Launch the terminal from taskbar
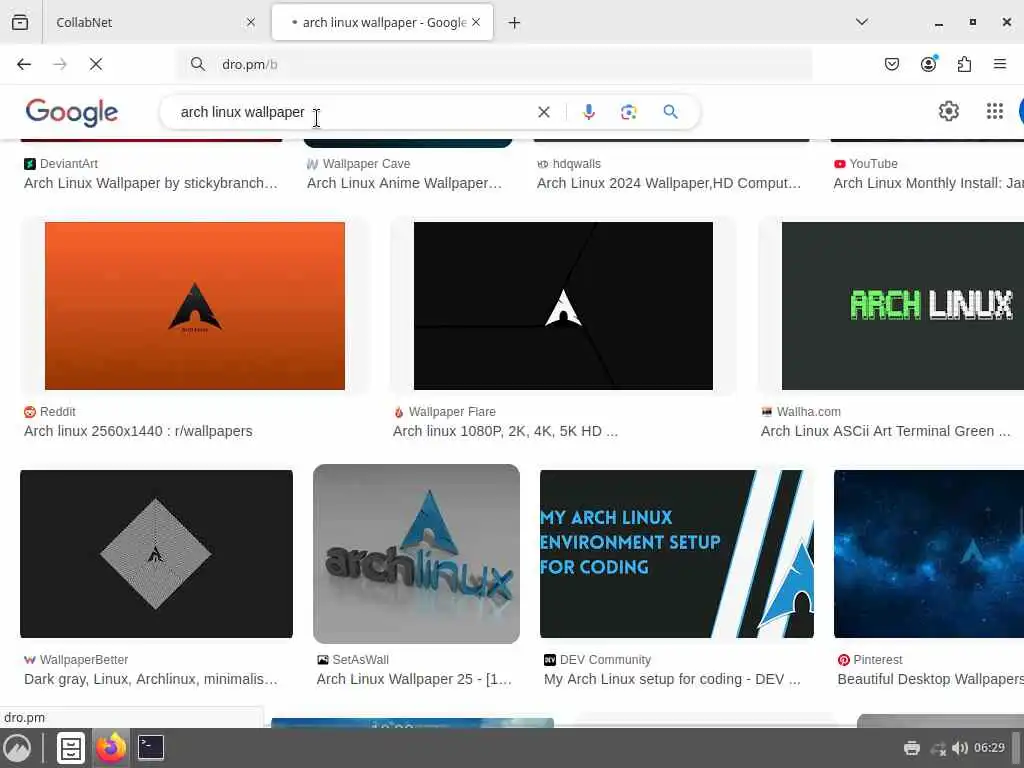The height and width of the screenshot is (768, 1024). pyautogui.click(x=151, y=748)
